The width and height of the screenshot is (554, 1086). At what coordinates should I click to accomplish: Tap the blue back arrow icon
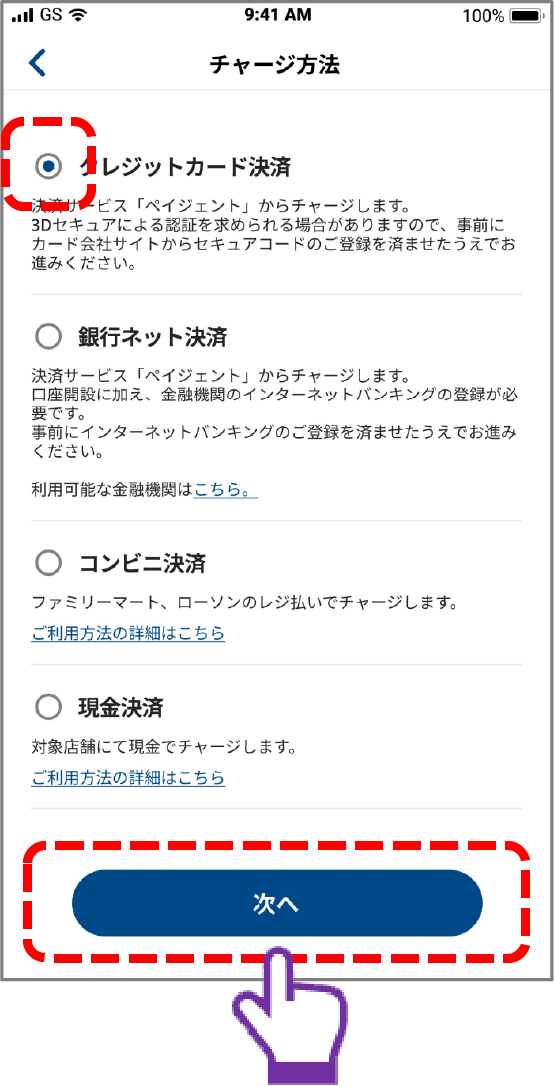click(x=37, y=63)
